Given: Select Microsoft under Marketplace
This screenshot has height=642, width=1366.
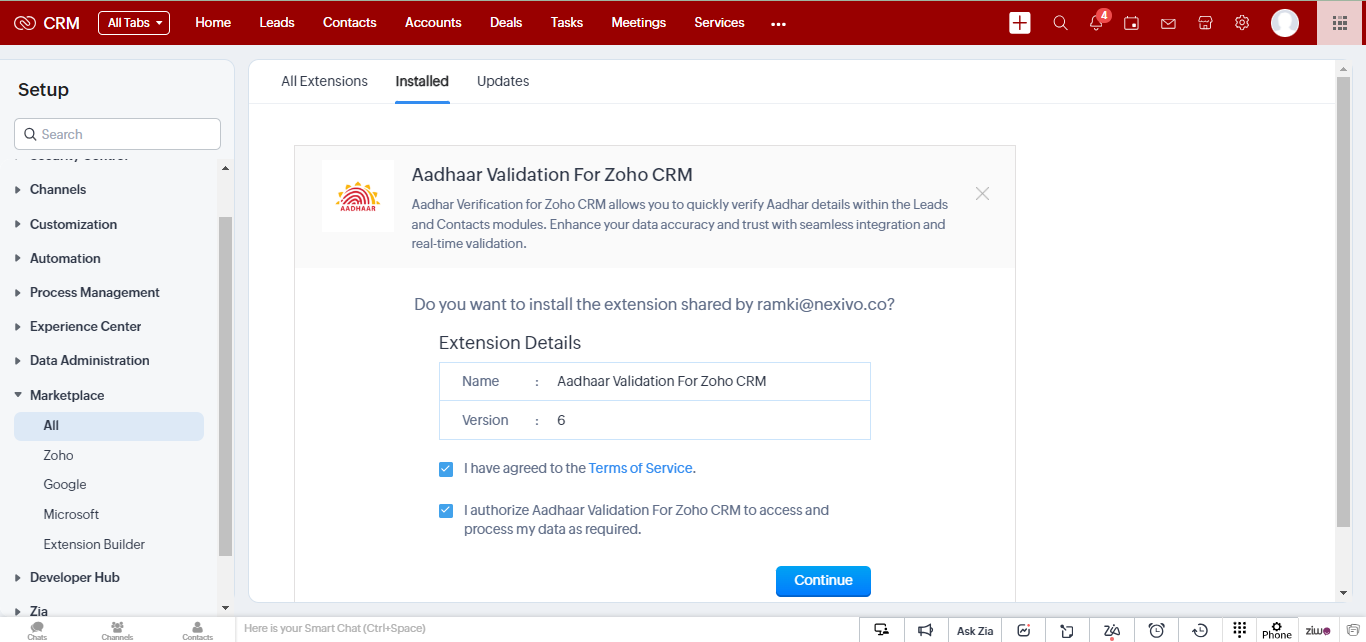Looking at the screenshot, I should pos(71,514).
